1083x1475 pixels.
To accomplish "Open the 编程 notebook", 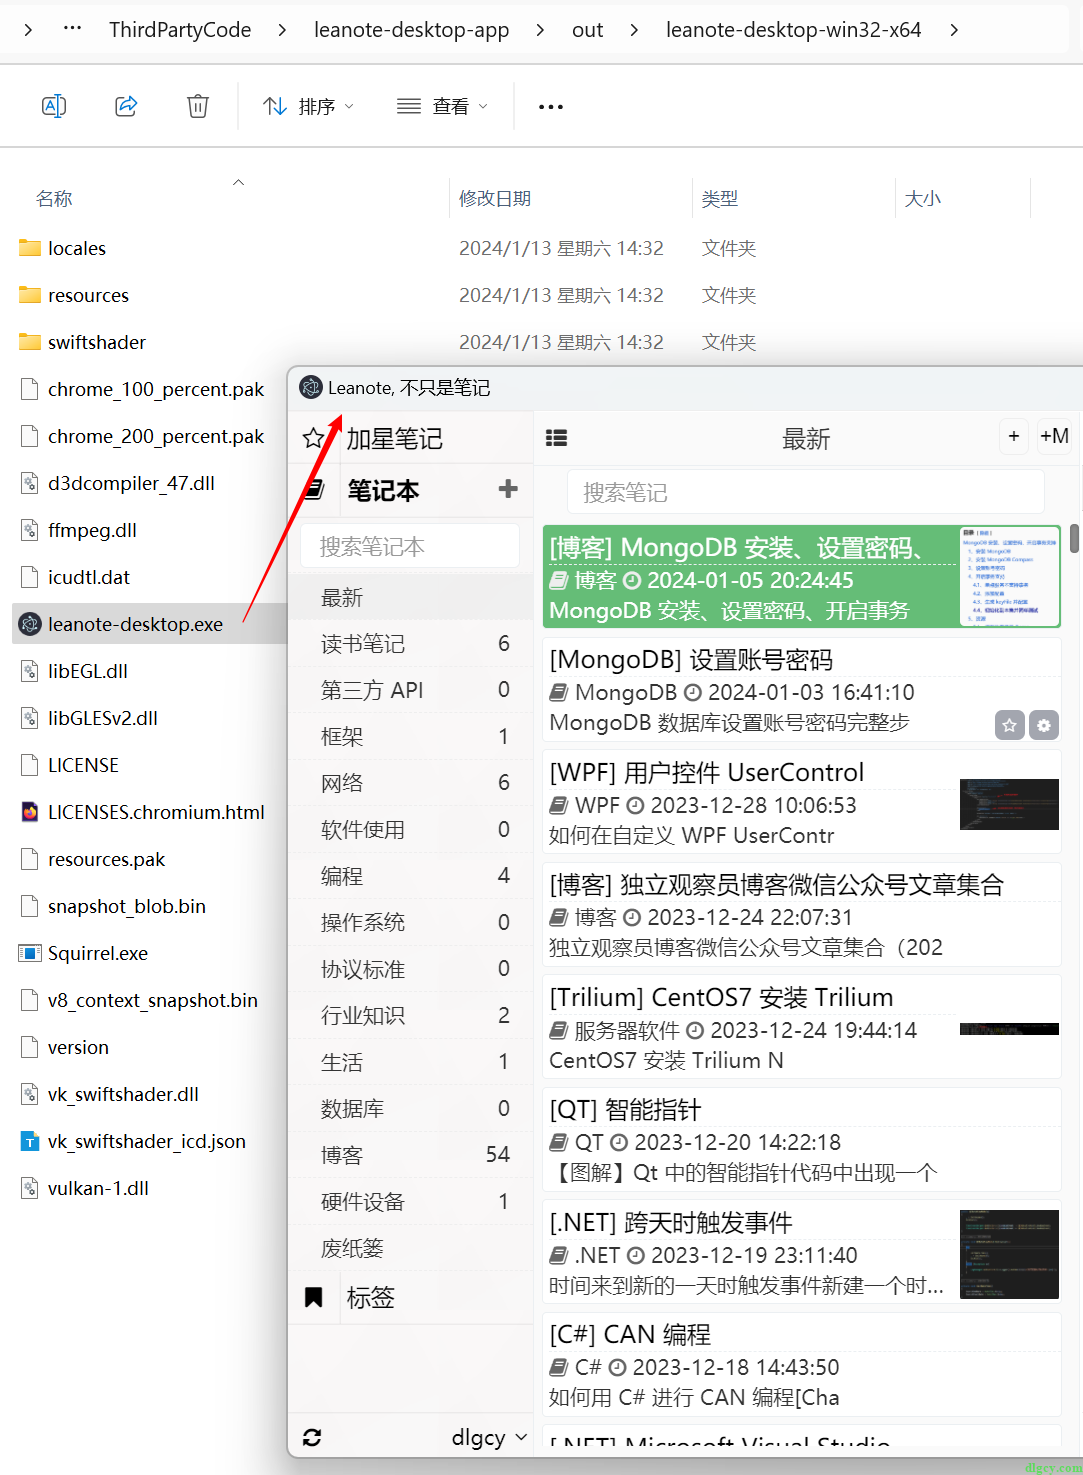I will pos(411,876).
